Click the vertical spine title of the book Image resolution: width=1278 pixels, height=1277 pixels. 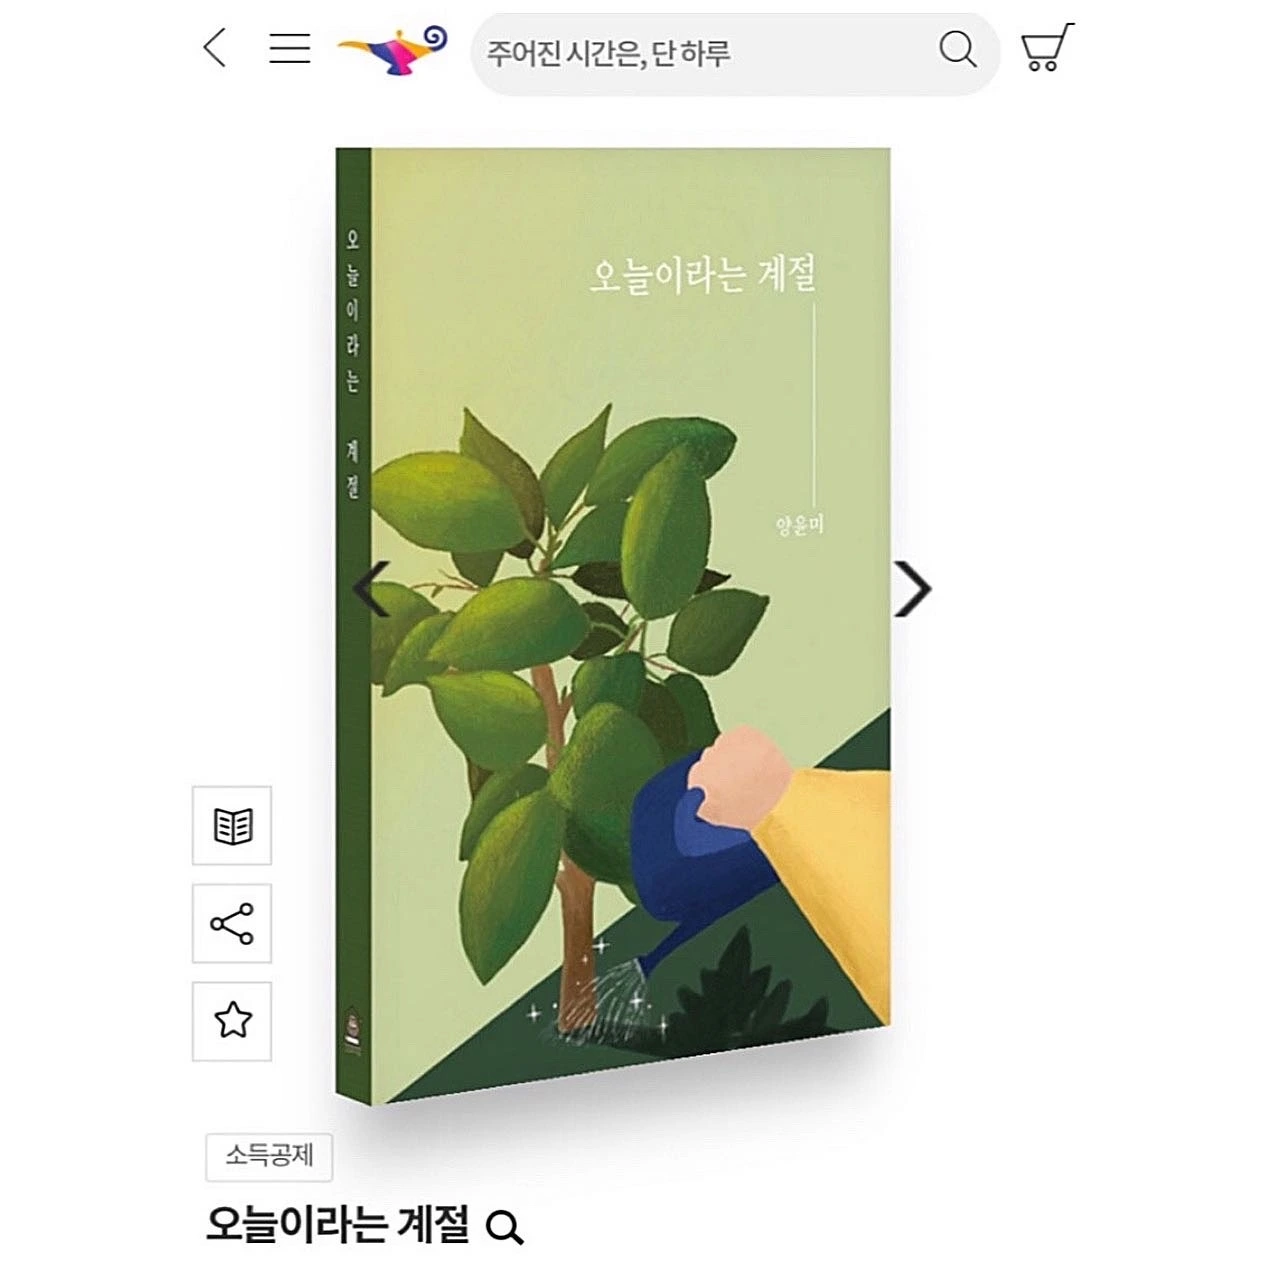point(352,365)
